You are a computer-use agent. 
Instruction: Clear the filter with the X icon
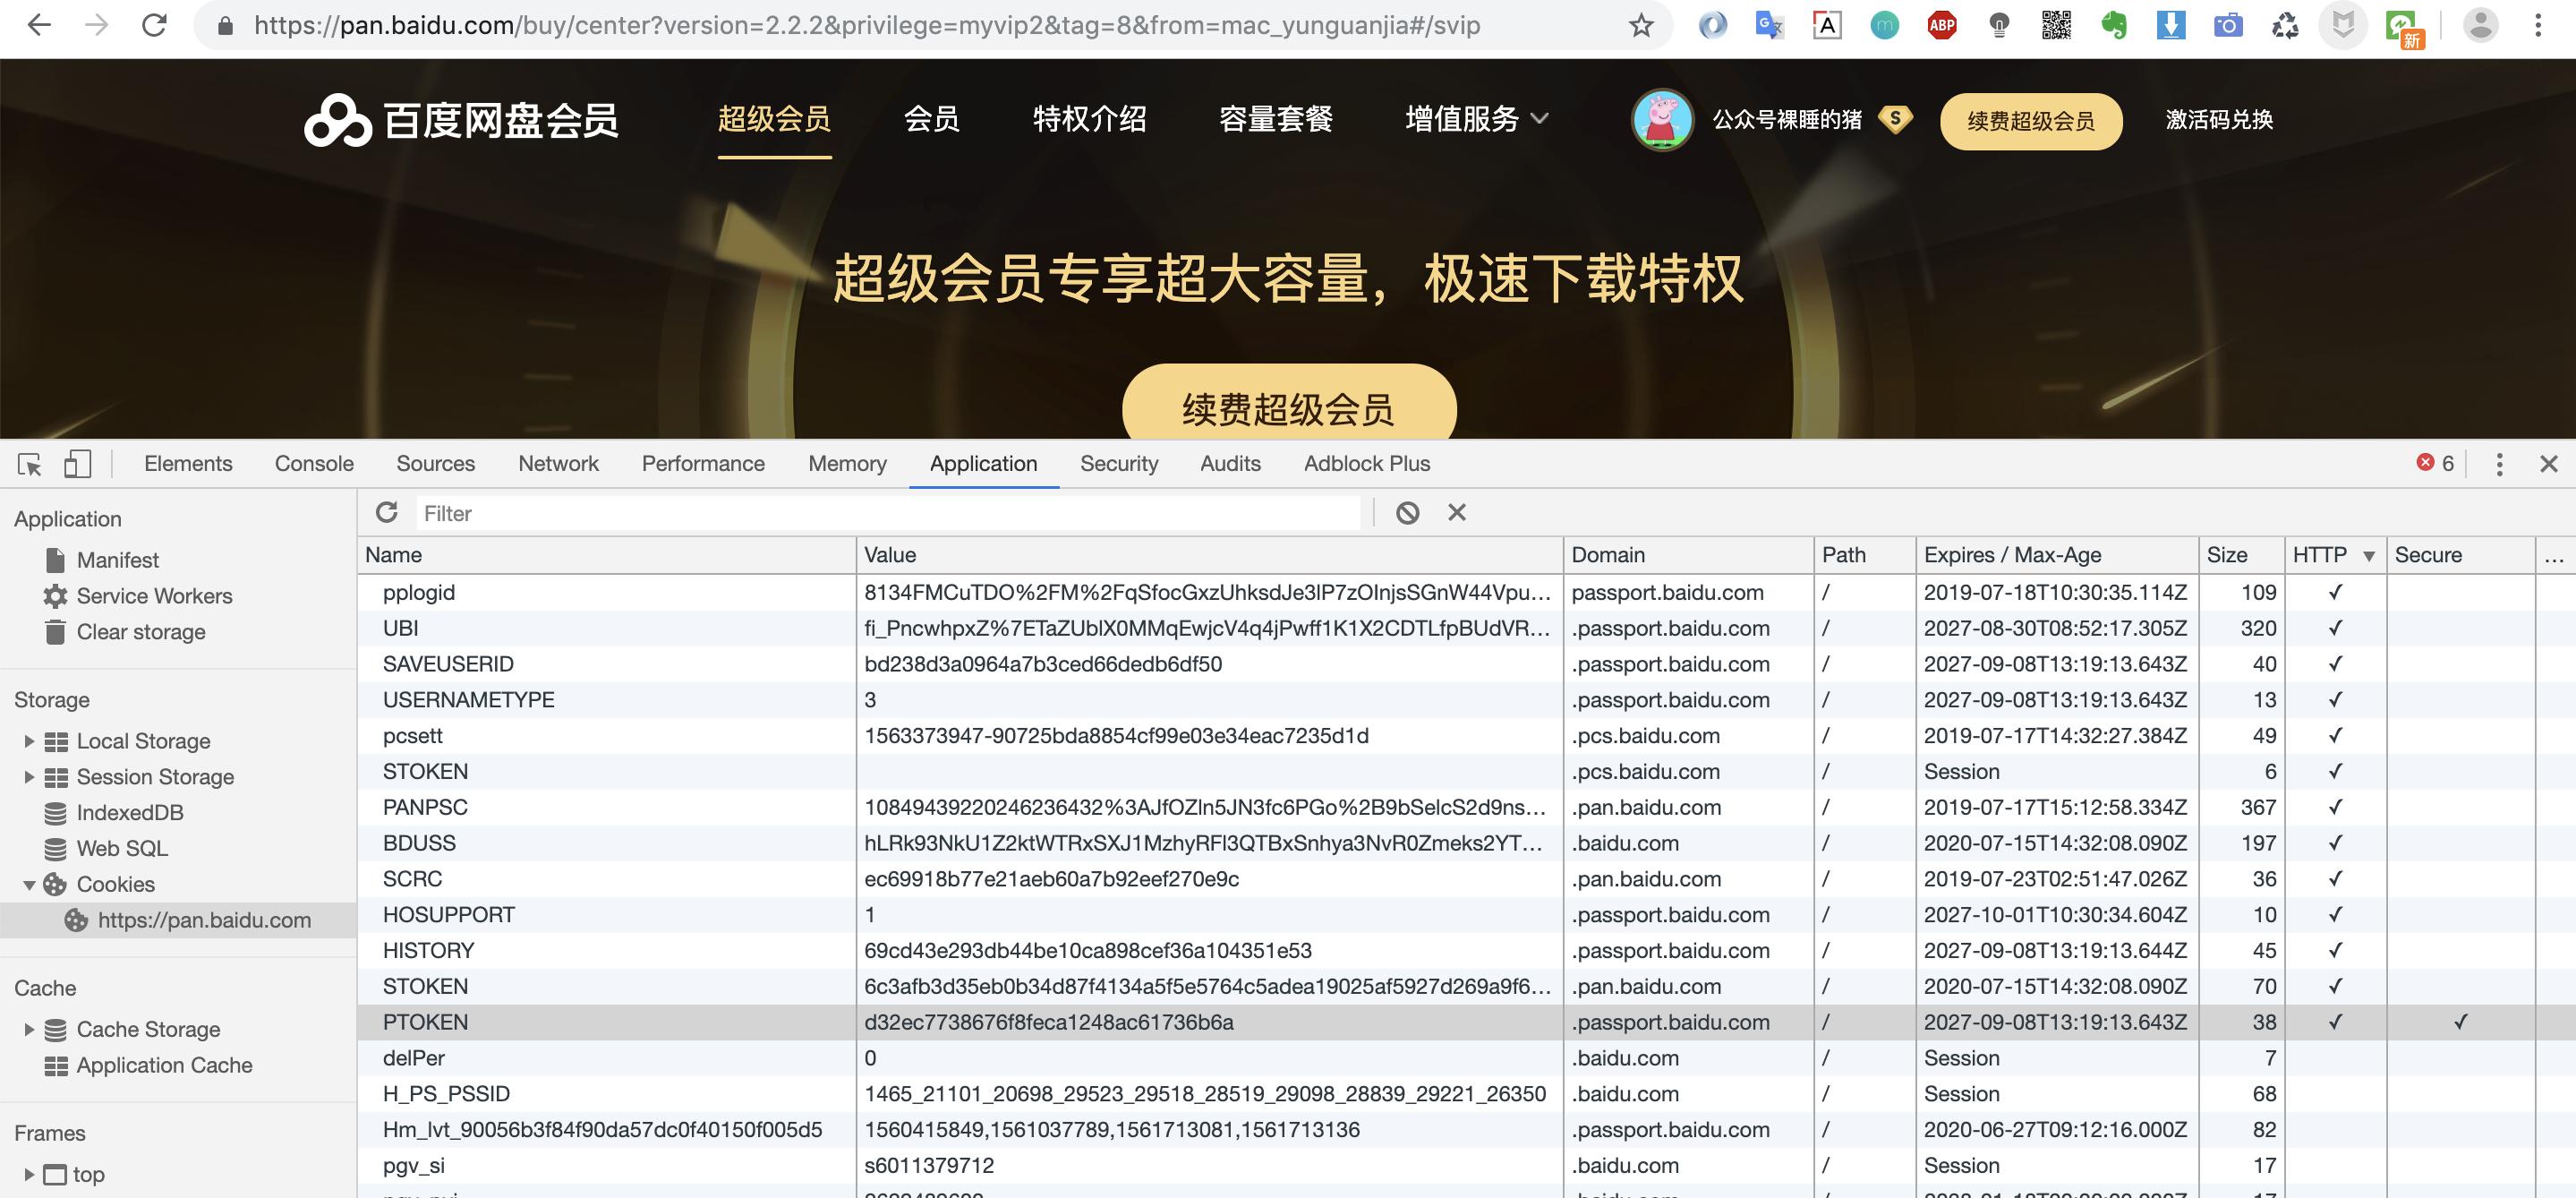point(1457,512)
